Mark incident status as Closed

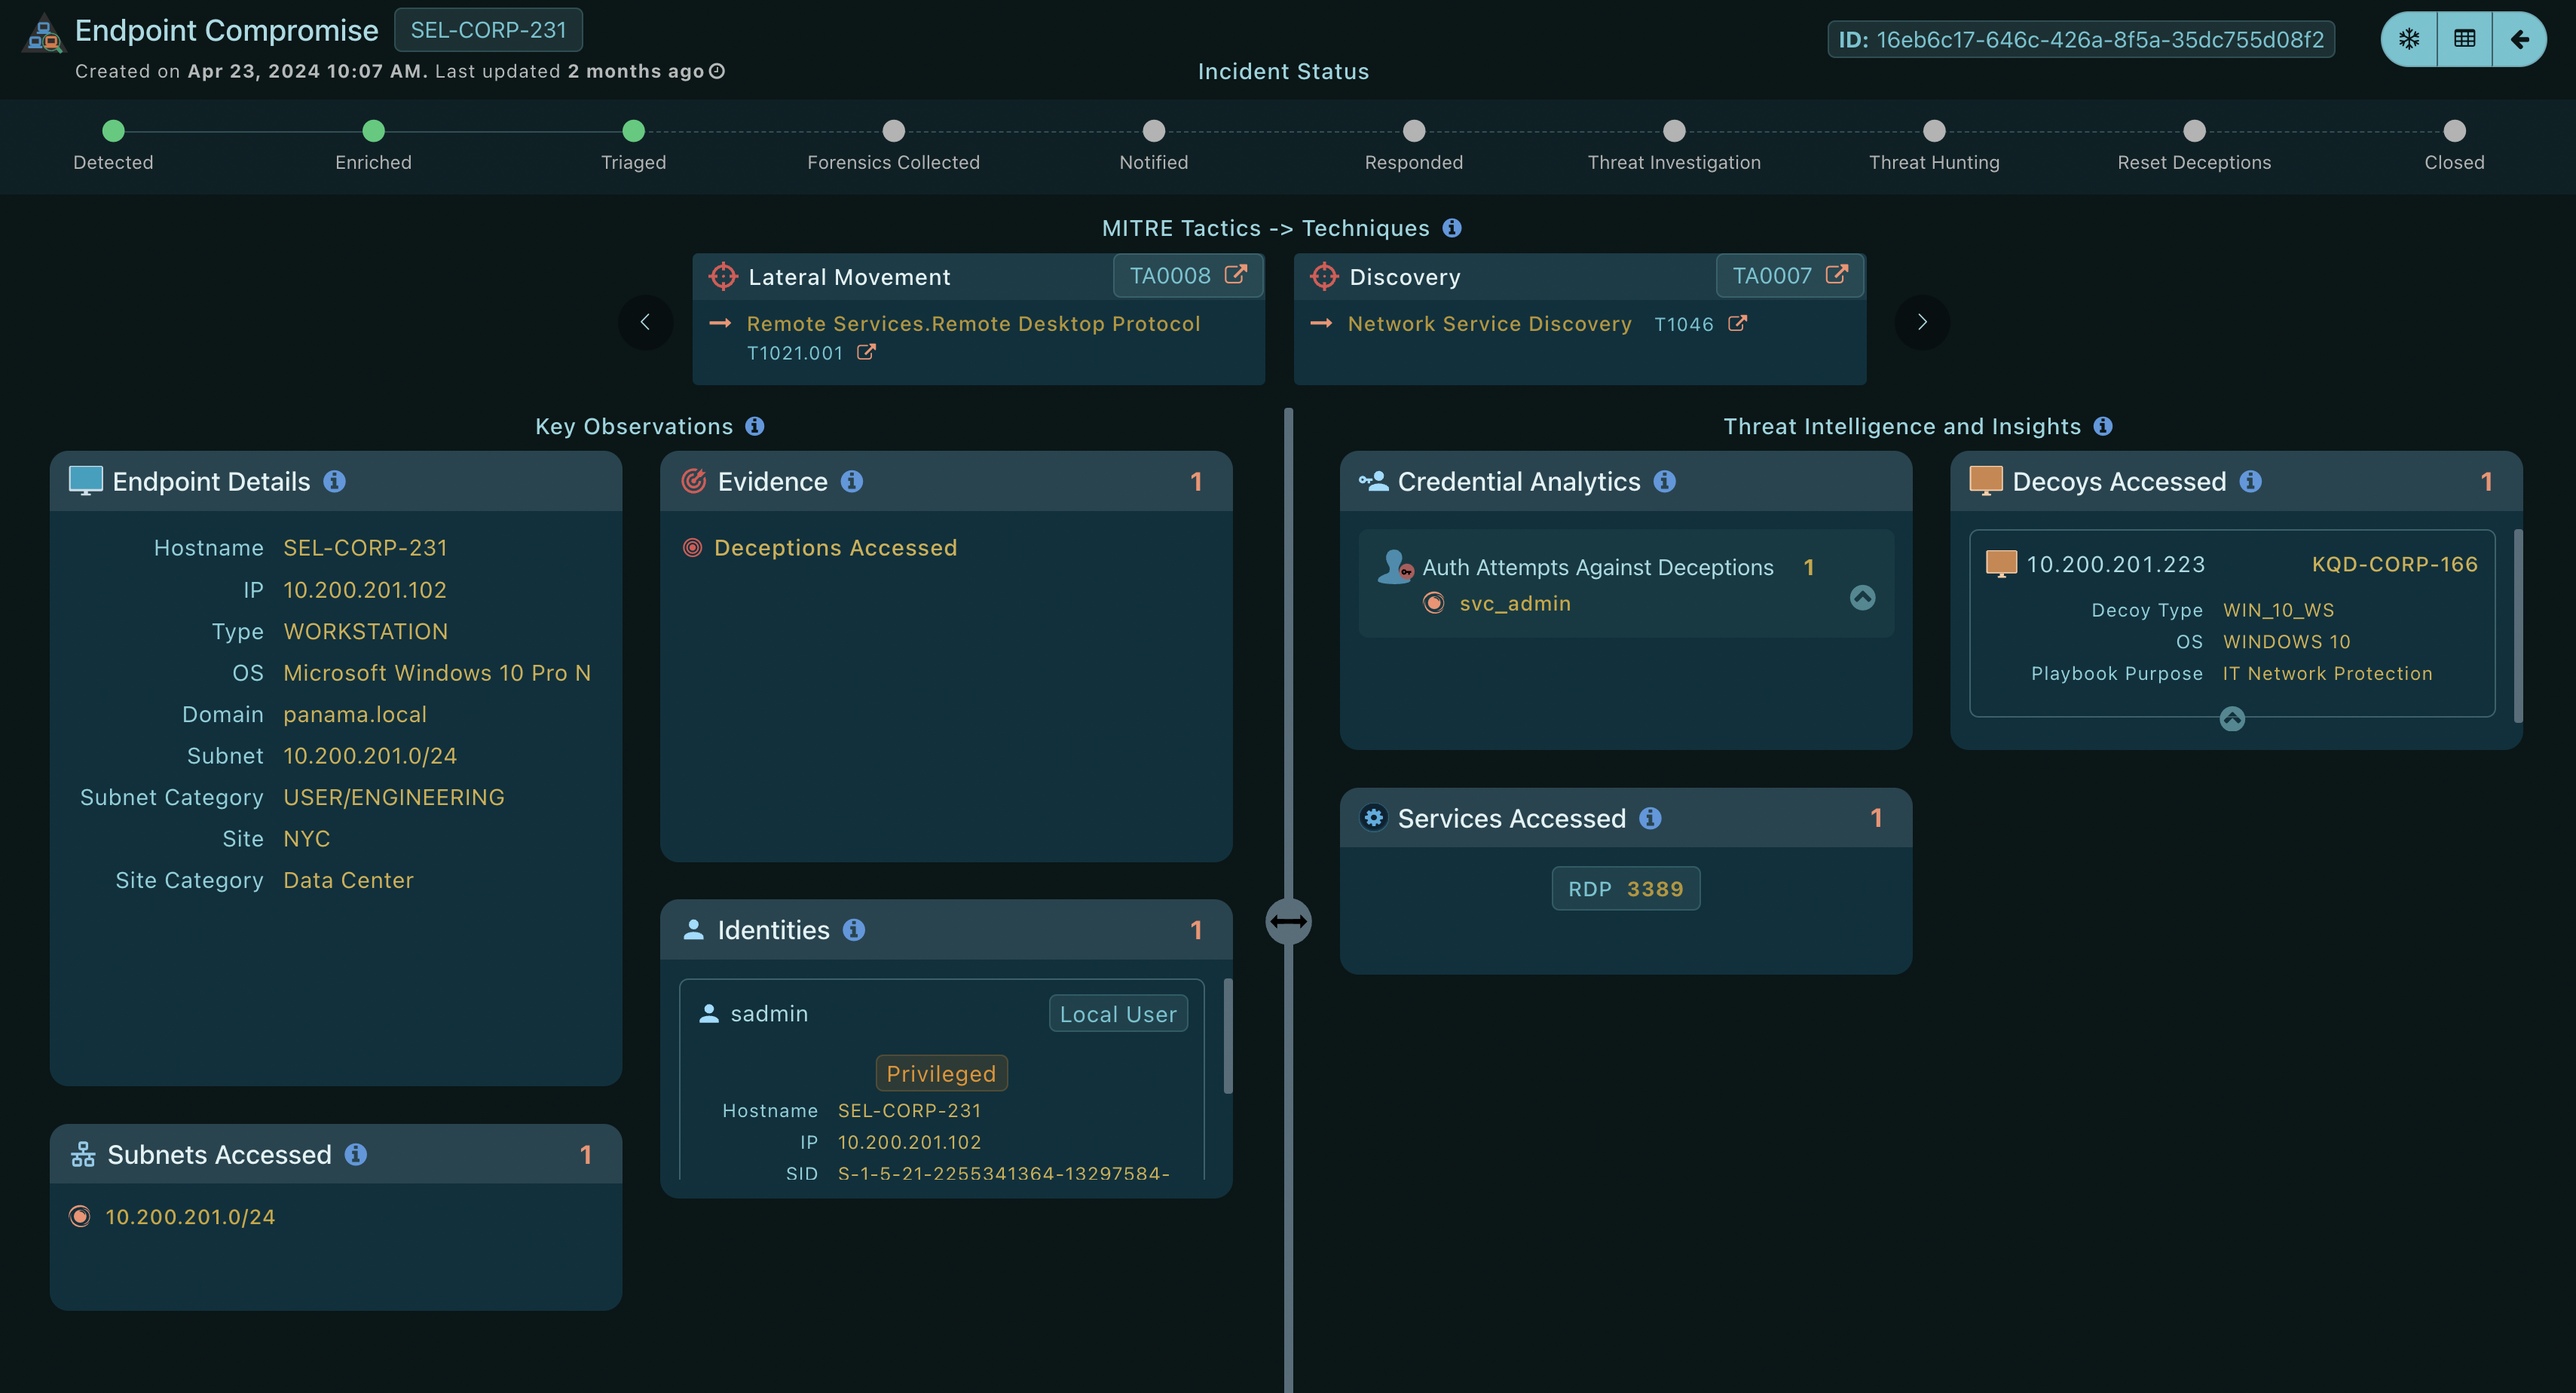pos(2453,131)
